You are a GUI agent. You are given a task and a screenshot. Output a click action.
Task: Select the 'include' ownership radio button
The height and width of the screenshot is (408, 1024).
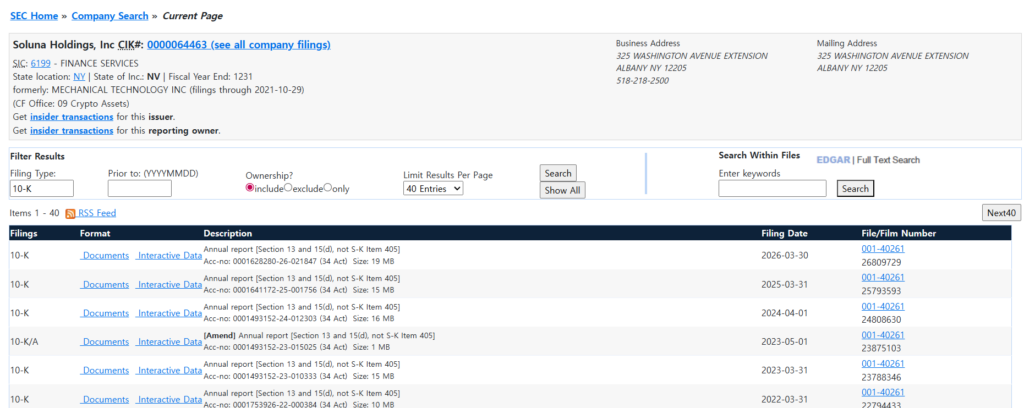249,188
